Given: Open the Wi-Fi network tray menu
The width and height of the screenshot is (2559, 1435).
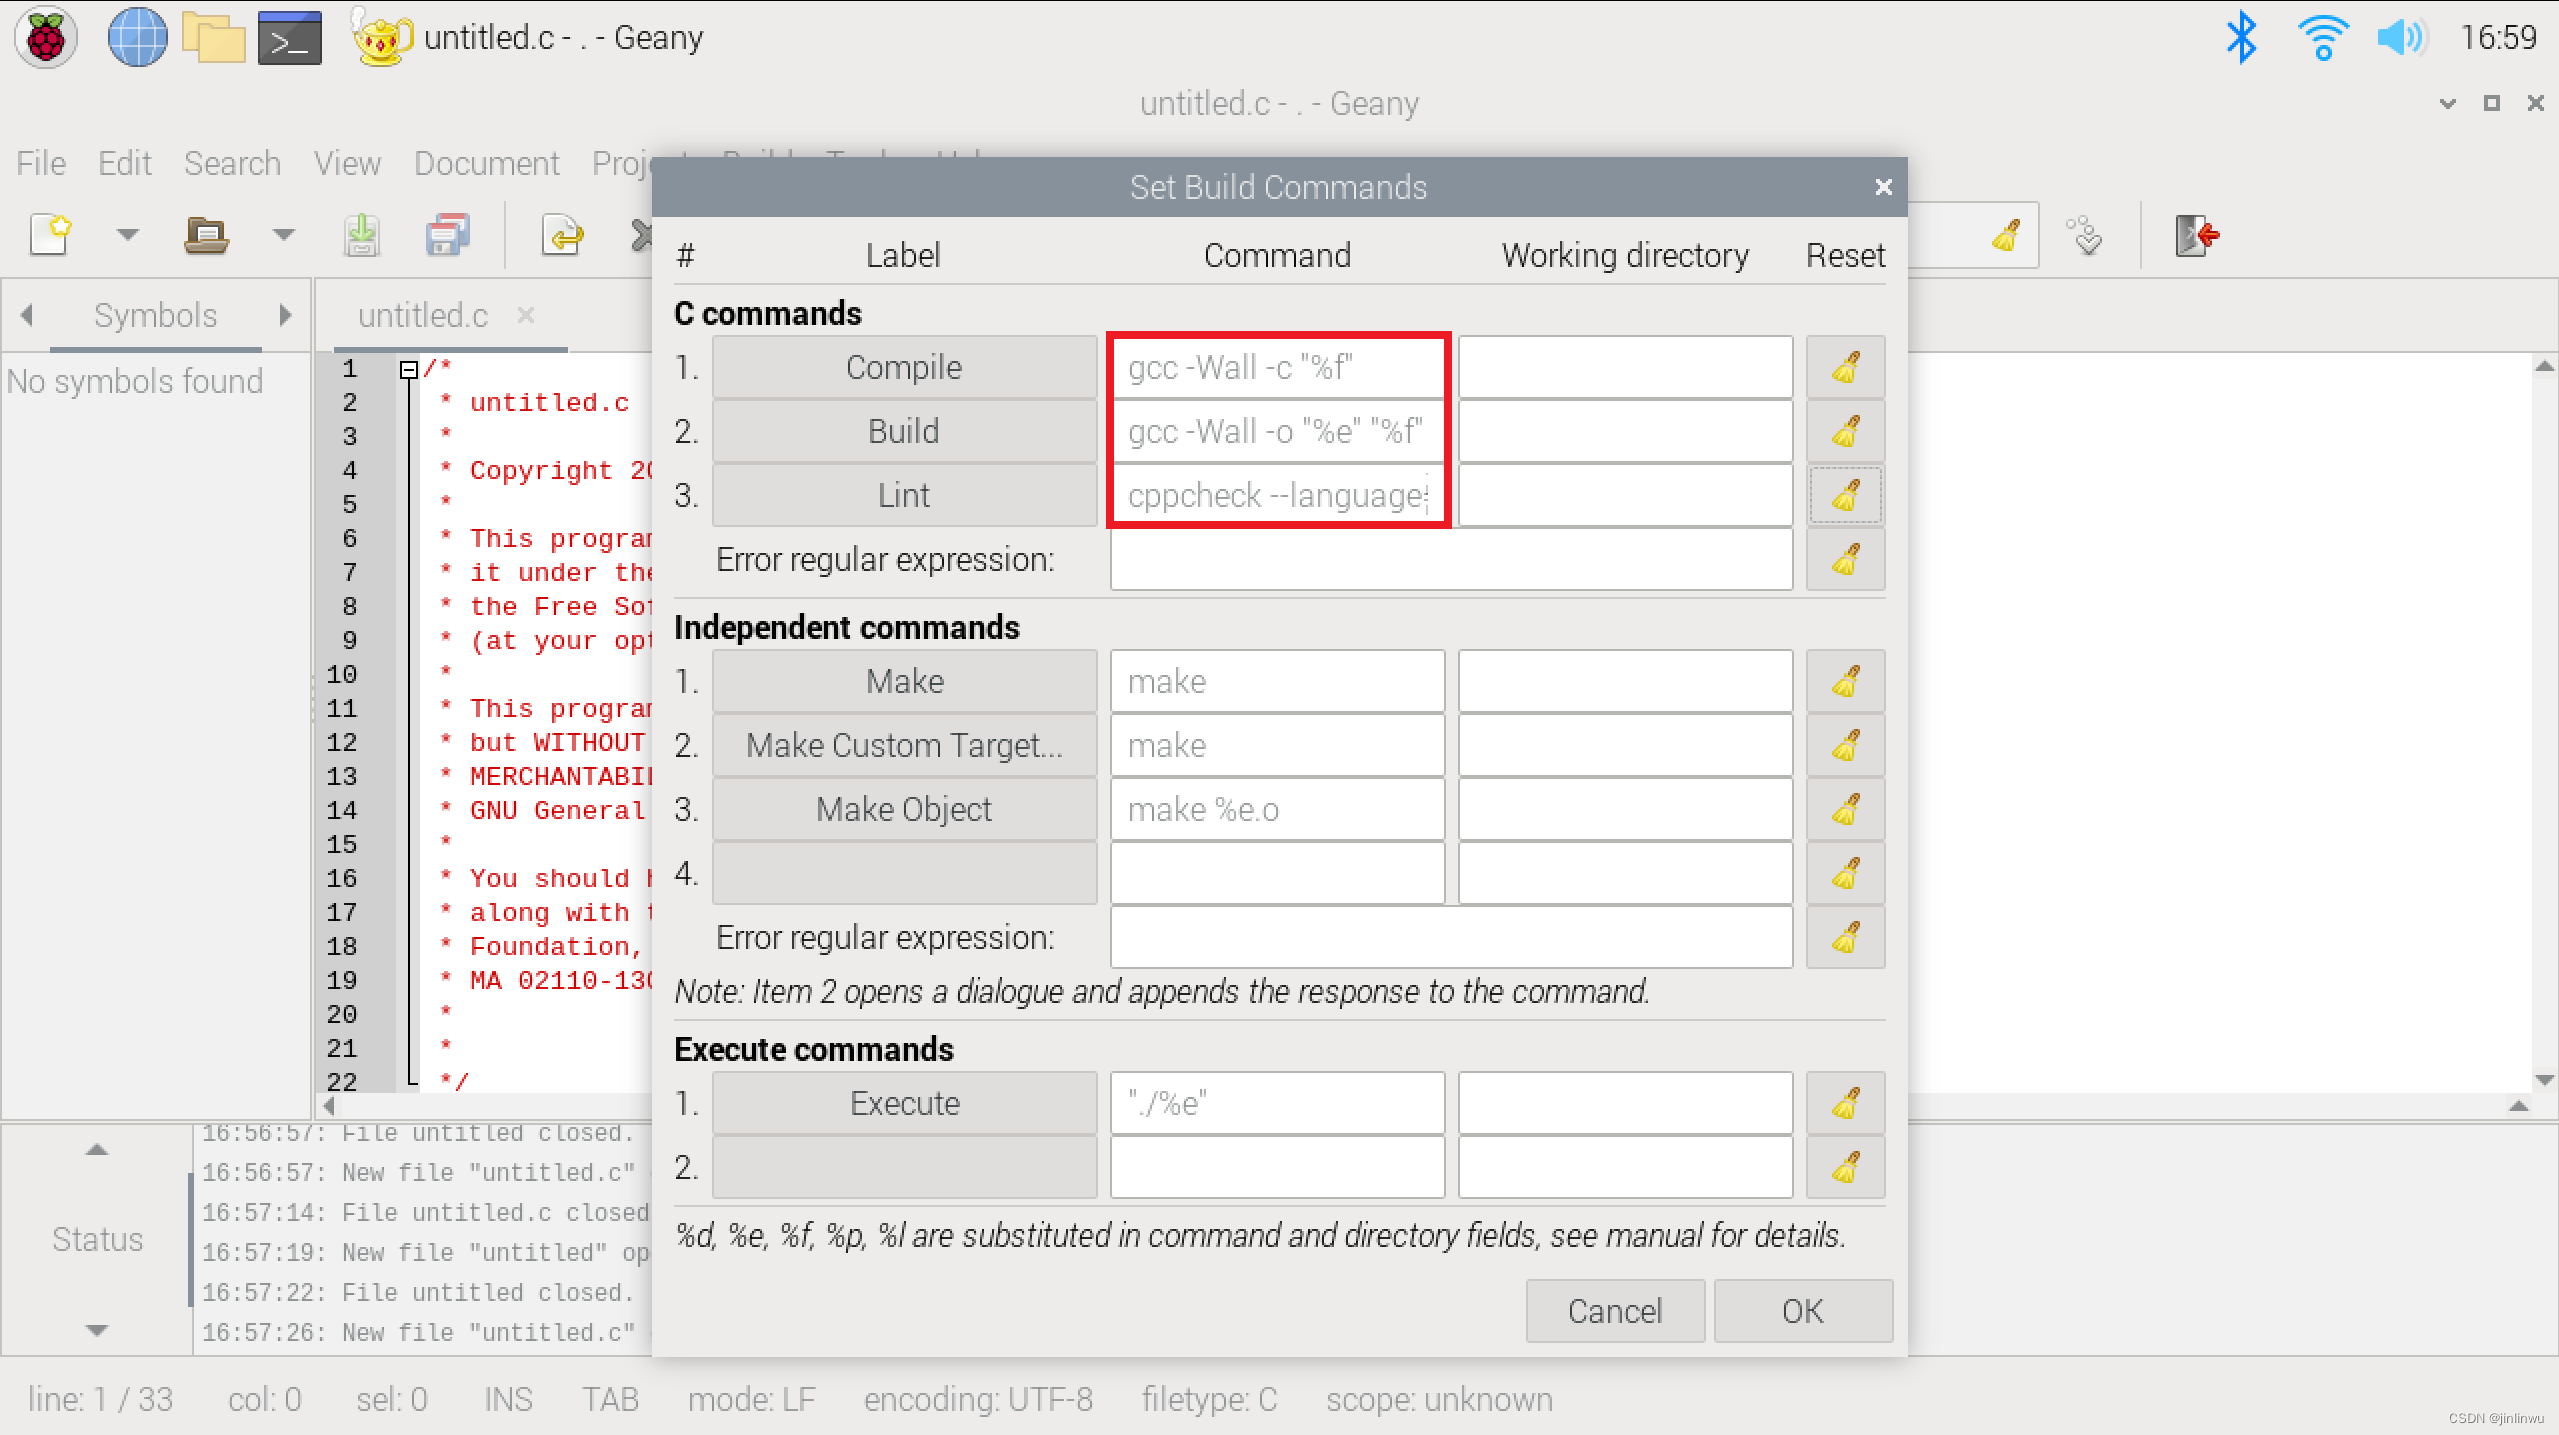Looking at the screenshot, I should 2322,38.
